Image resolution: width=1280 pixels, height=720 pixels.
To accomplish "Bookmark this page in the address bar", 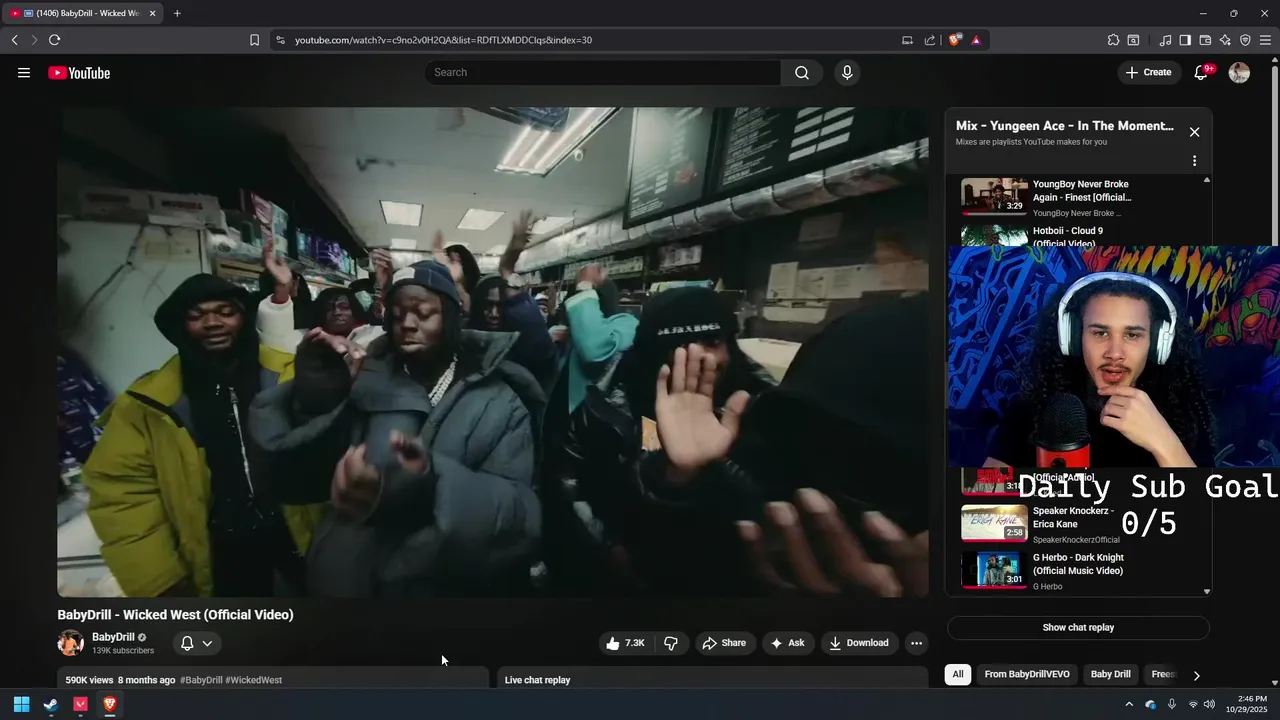I will 254,40.
